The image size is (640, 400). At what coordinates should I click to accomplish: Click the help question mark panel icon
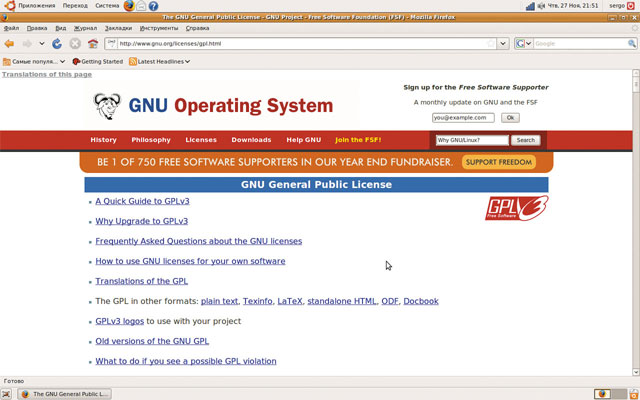click(x=153, y=6)
